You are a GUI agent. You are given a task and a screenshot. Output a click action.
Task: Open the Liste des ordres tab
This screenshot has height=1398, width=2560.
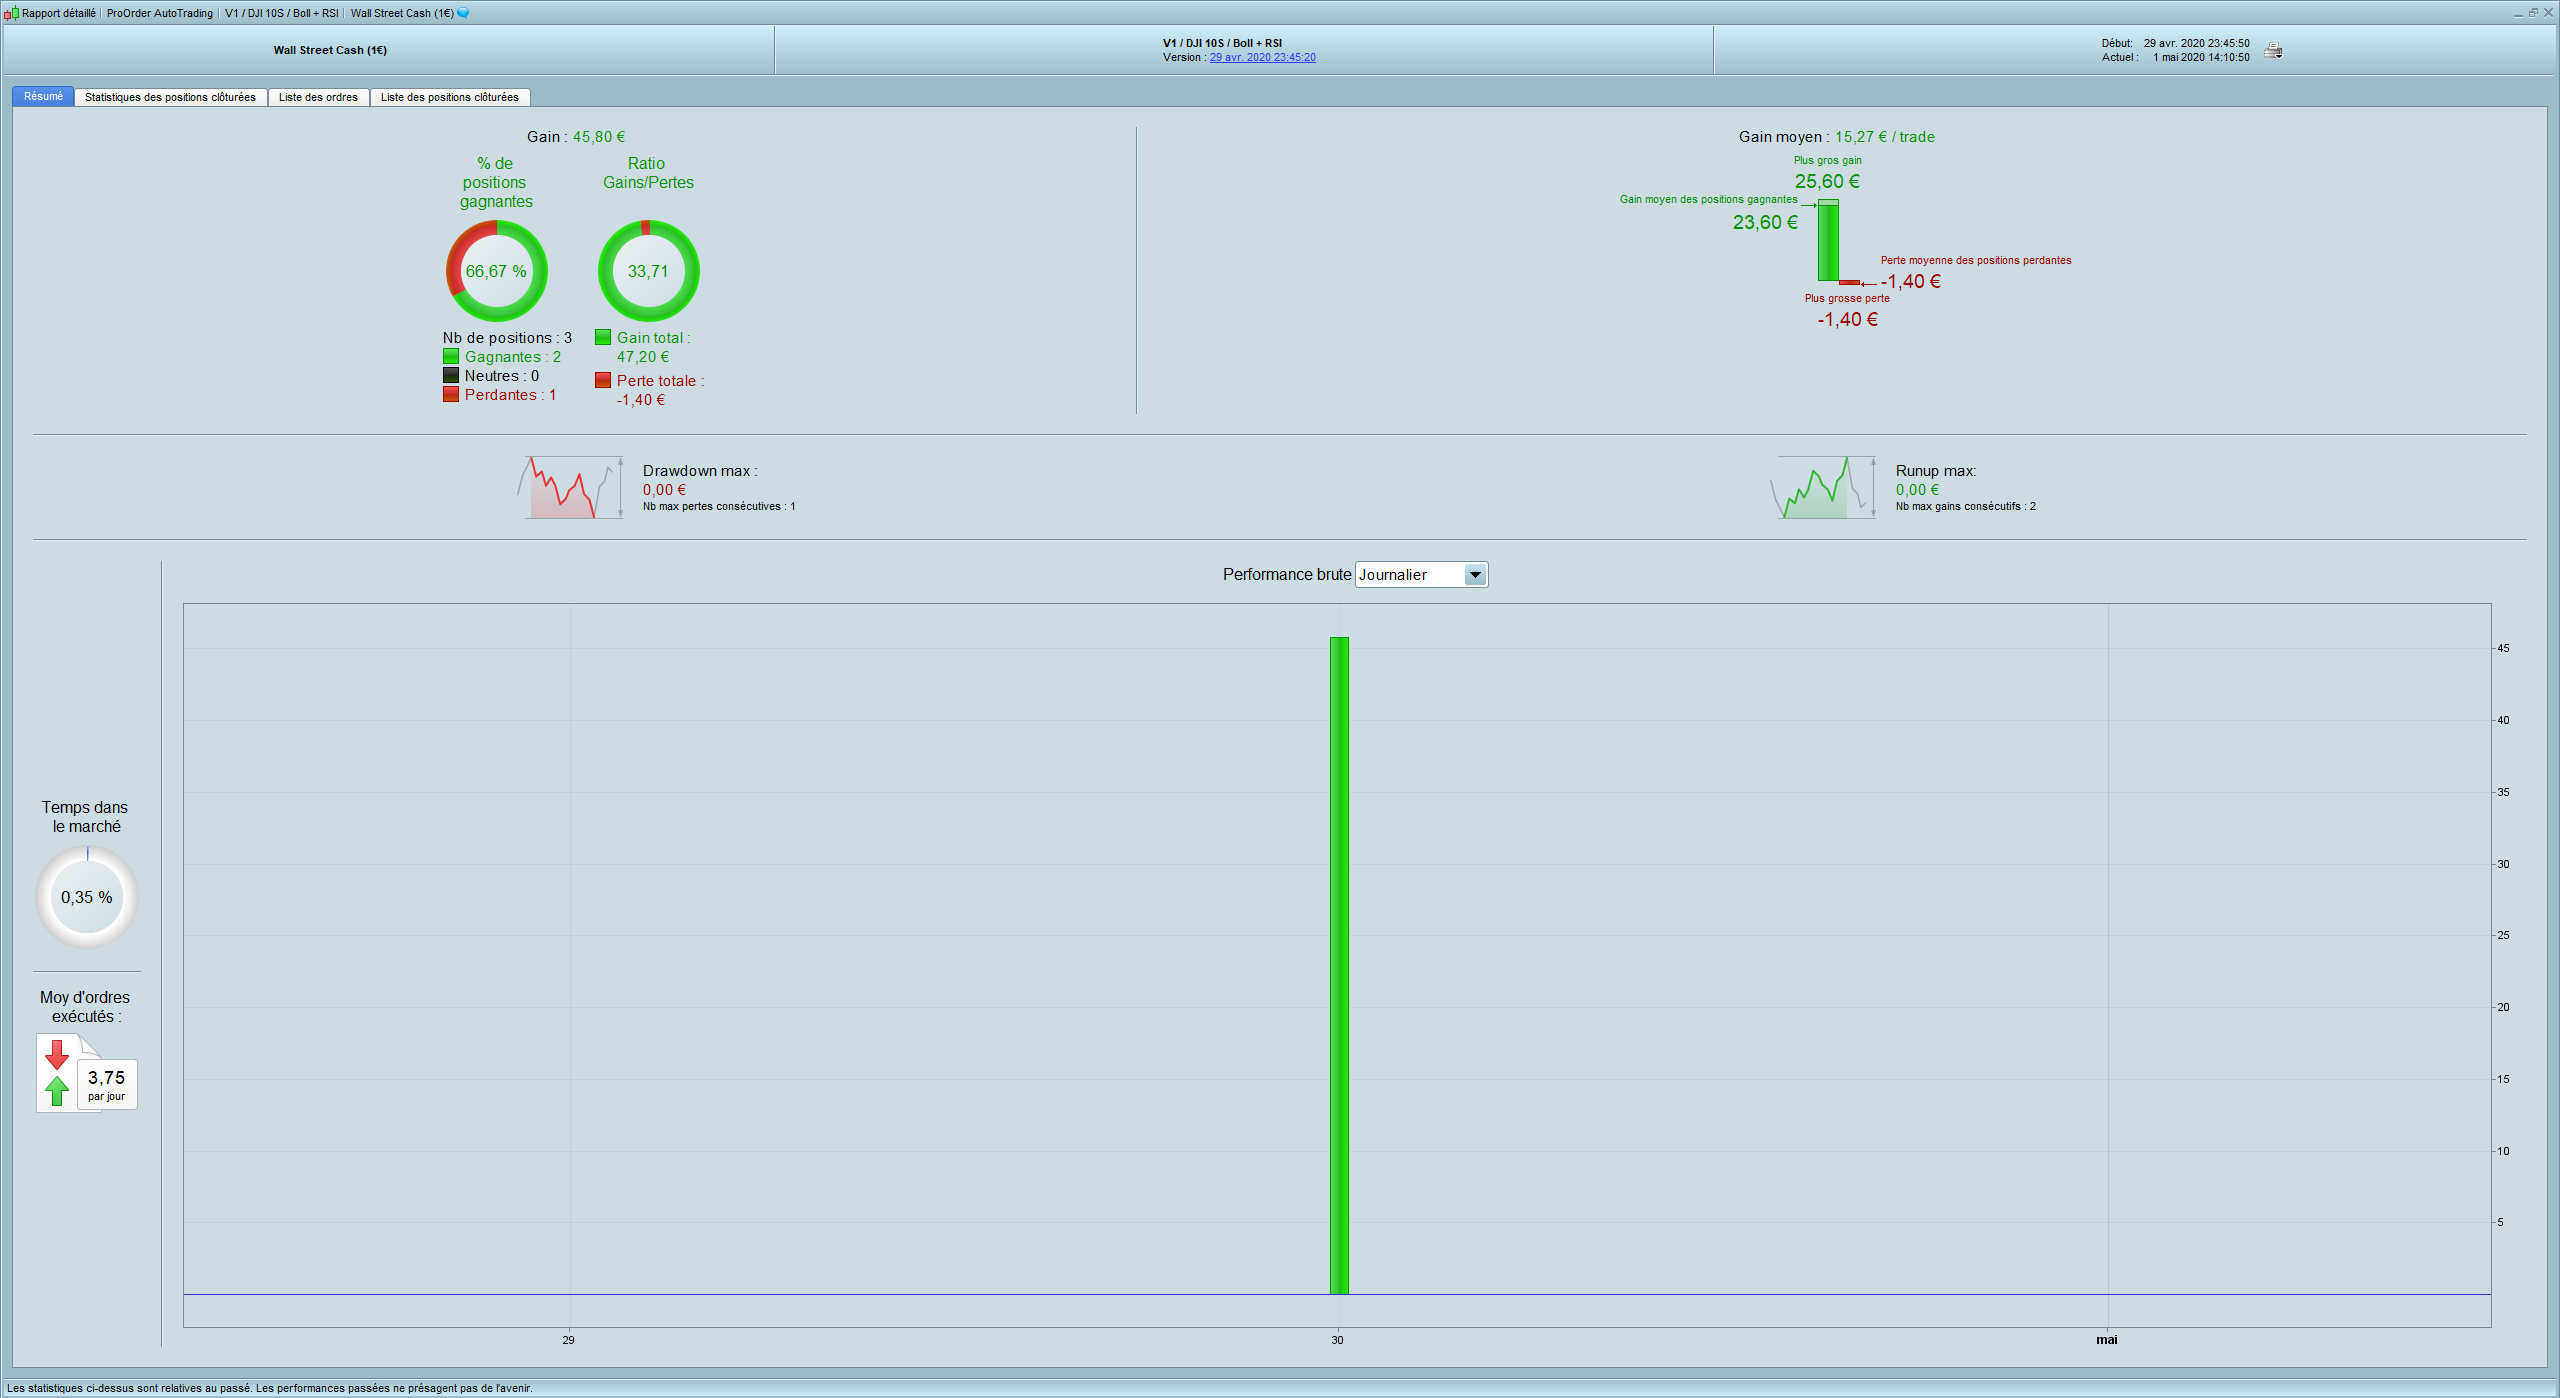point(318,97)
